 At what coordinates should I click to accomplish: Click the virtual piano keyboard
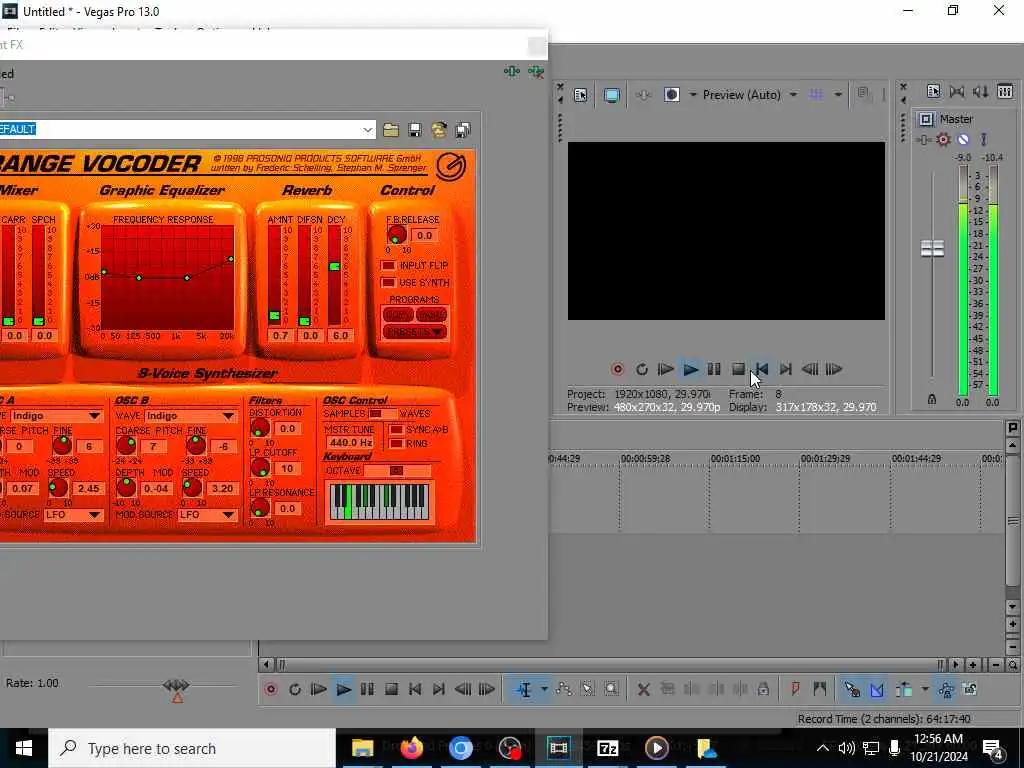379,502
